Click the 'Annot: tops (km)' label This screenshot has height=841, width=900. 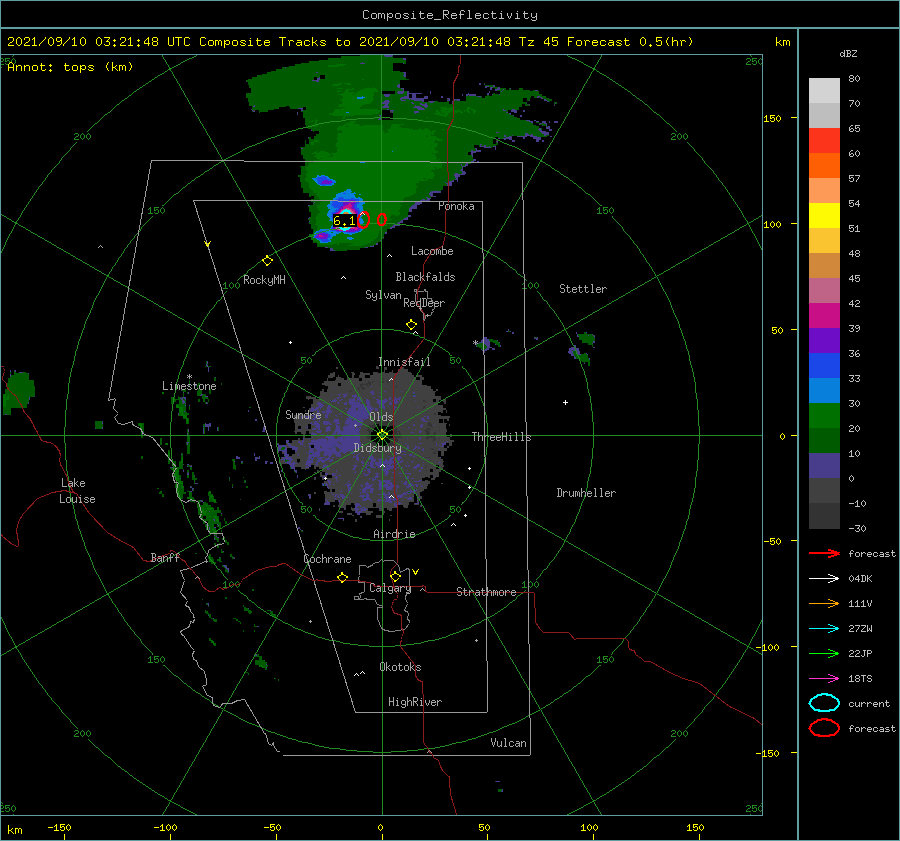coord(70,67)
